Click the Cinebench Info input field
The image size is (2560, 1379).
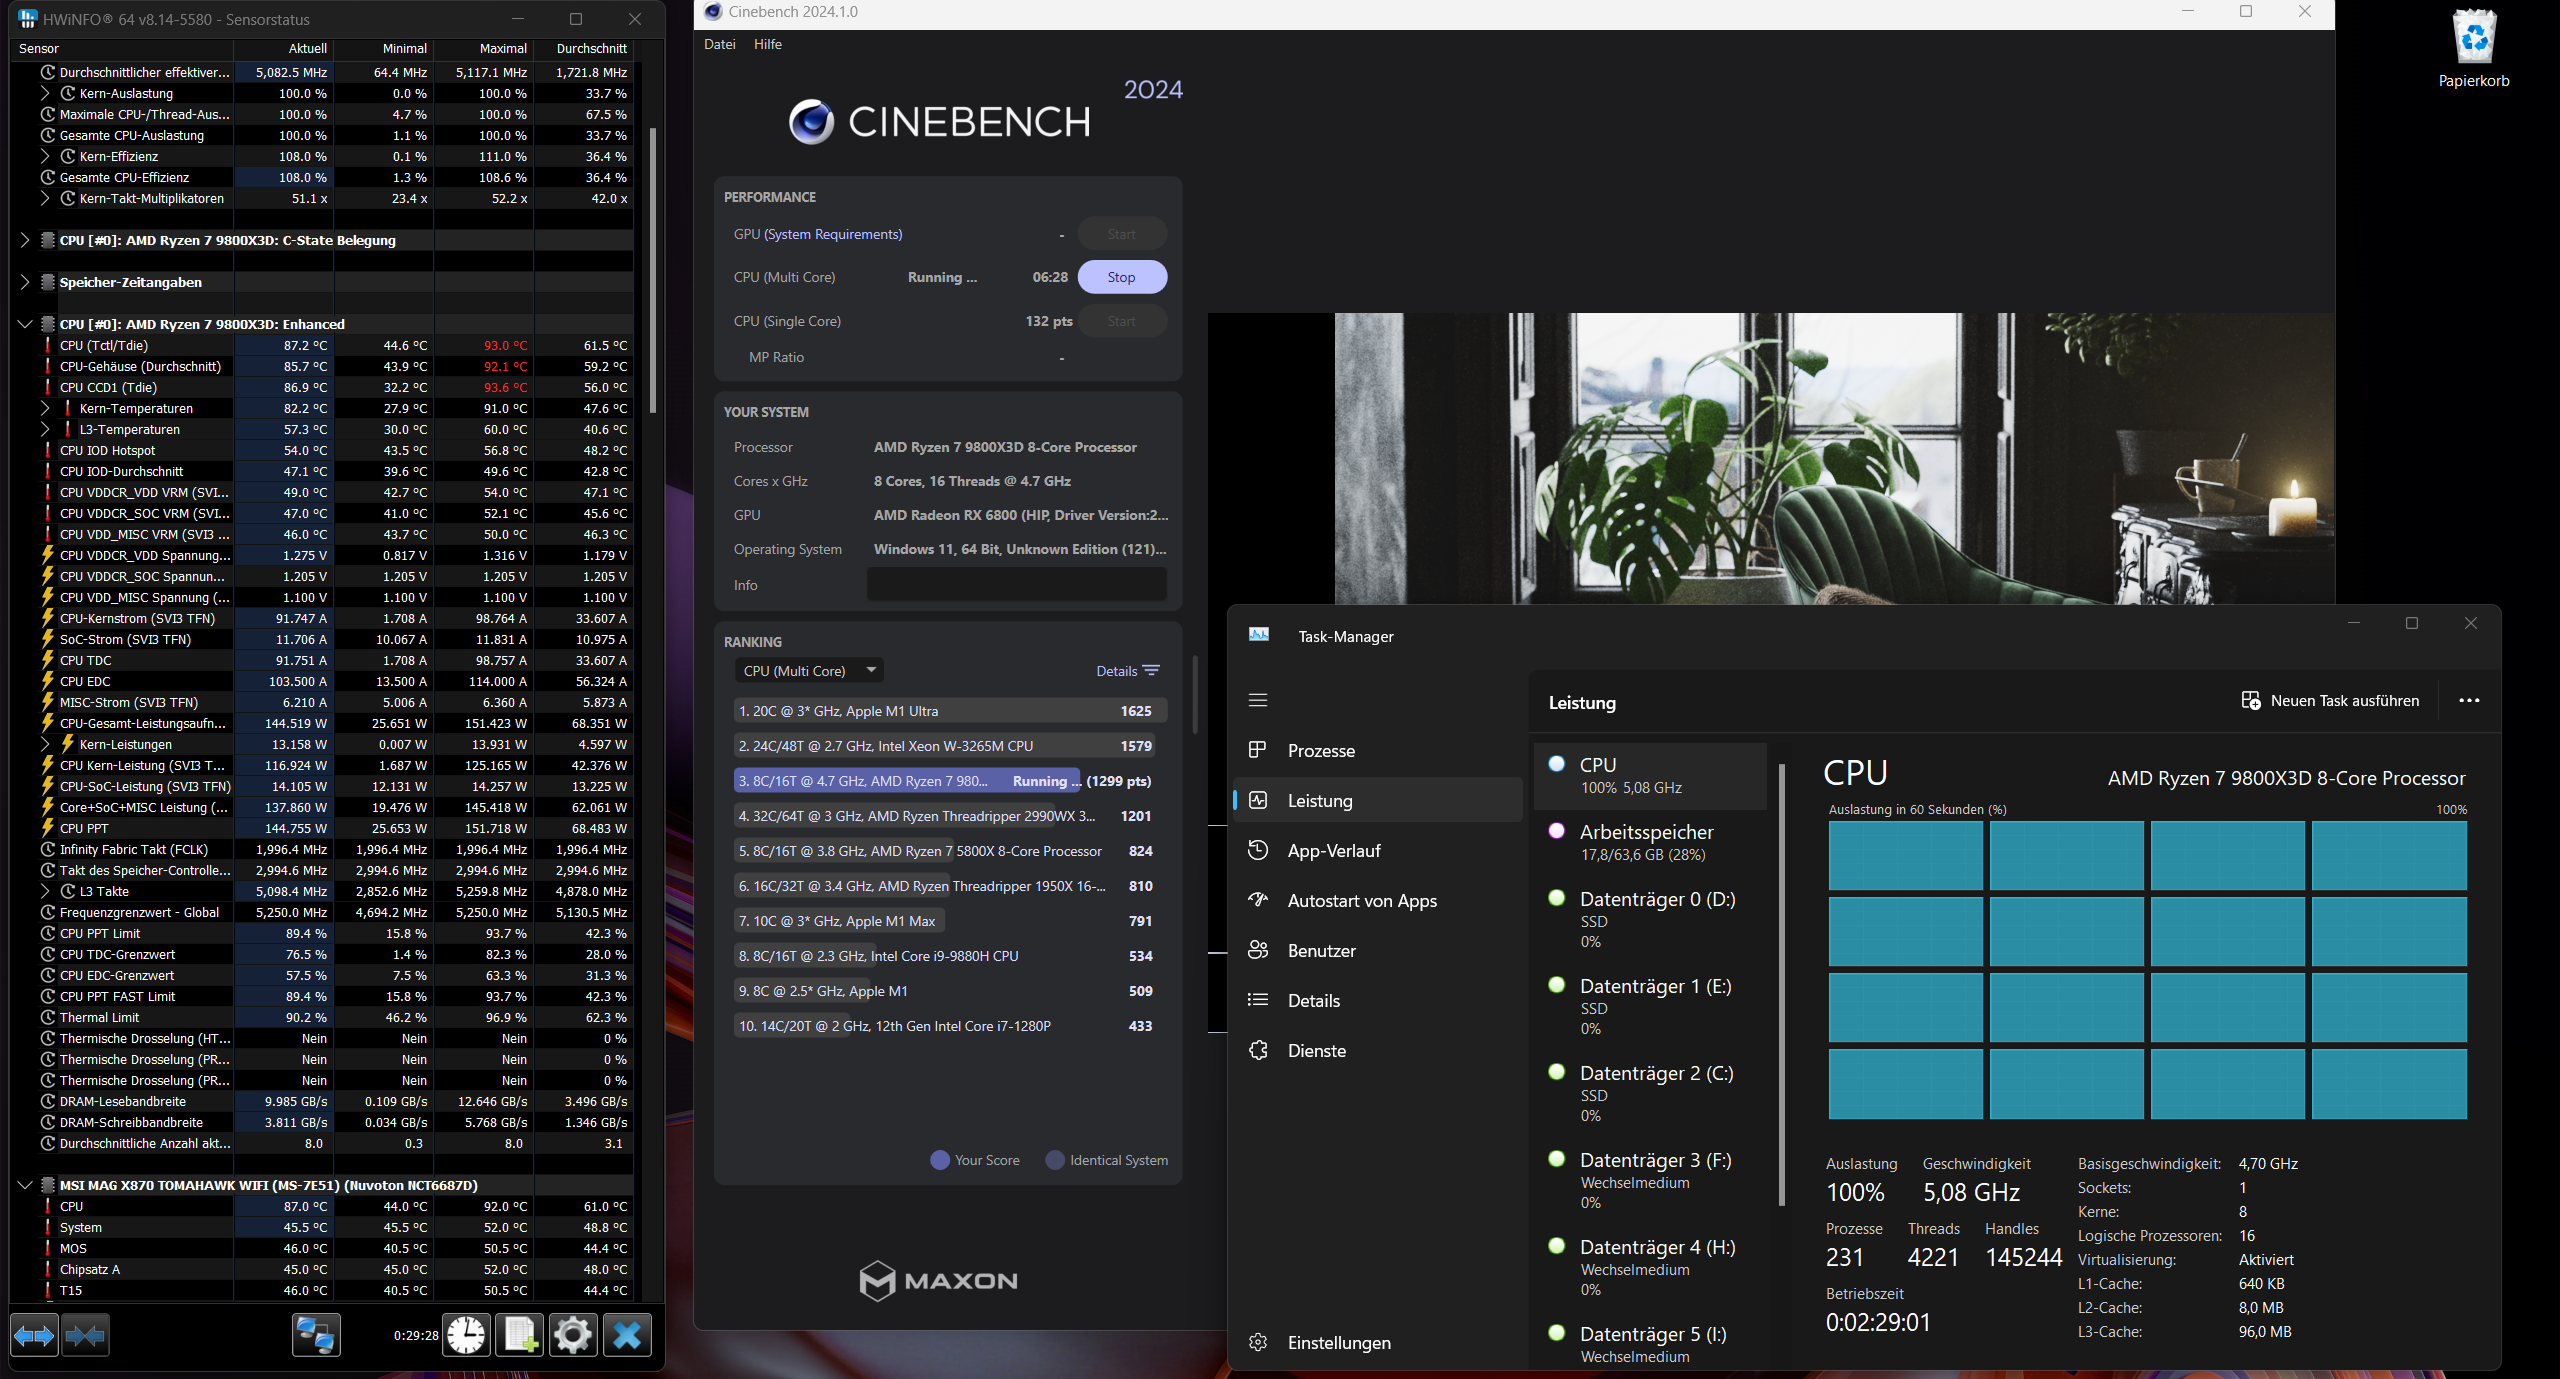click(x=1016, y=585)
